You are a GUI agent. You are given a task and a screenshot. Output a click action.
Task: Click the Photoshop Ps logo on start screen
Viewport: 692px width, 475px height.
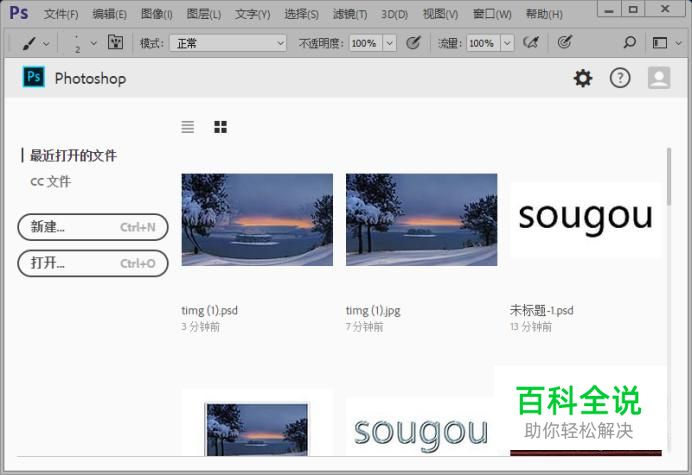click(x=34, y=77)
